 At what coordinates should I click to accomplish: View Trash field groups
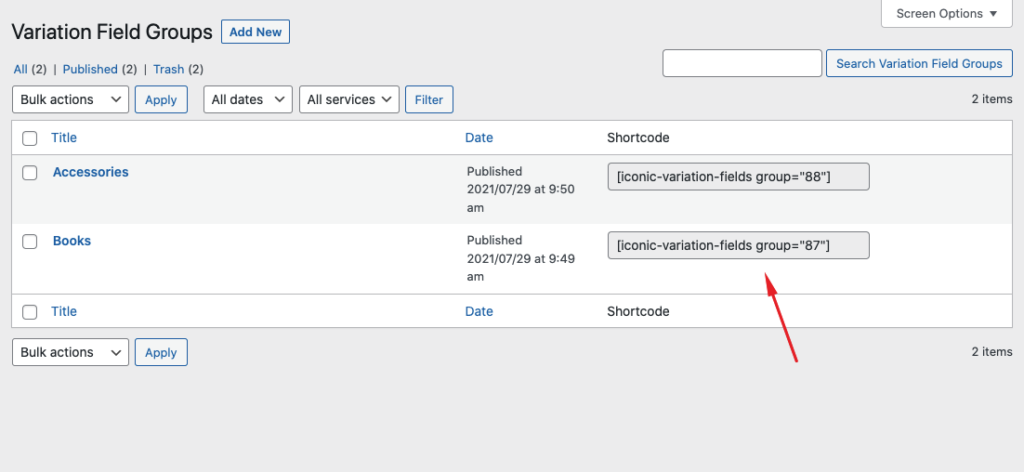168,69
